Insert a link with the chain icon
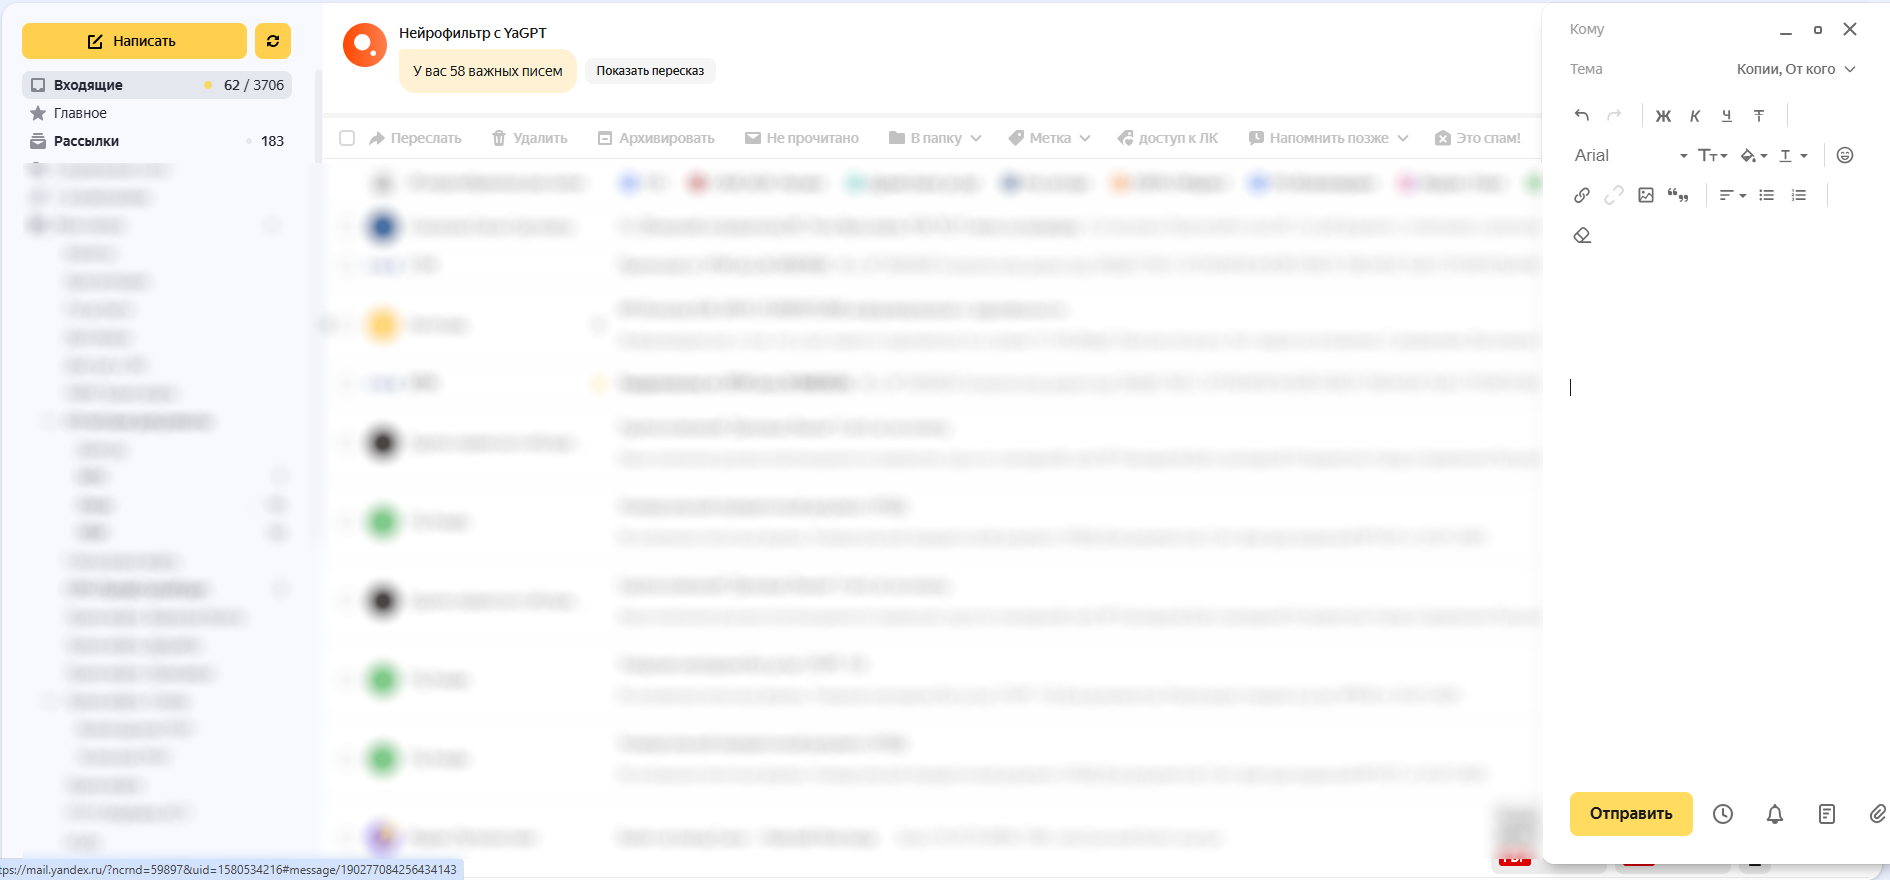The width and height of the screenshot is (1890, 880). (1581, 195)
